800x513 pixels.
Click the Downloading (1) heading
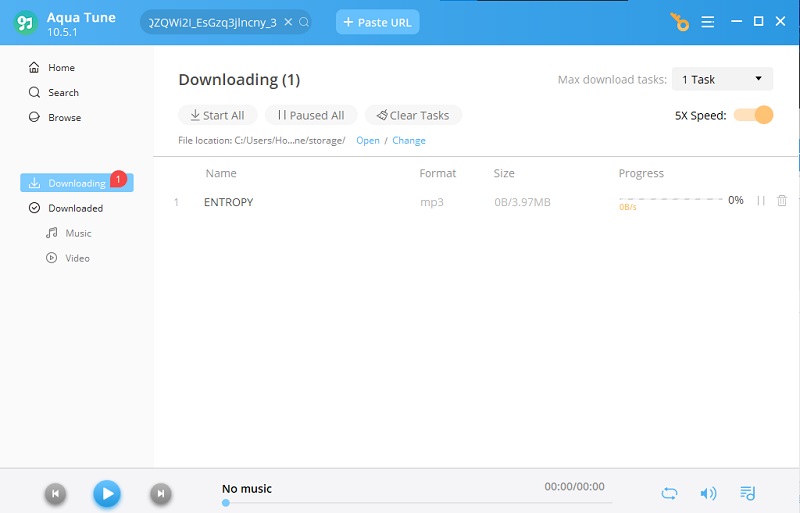coord(239,80)
